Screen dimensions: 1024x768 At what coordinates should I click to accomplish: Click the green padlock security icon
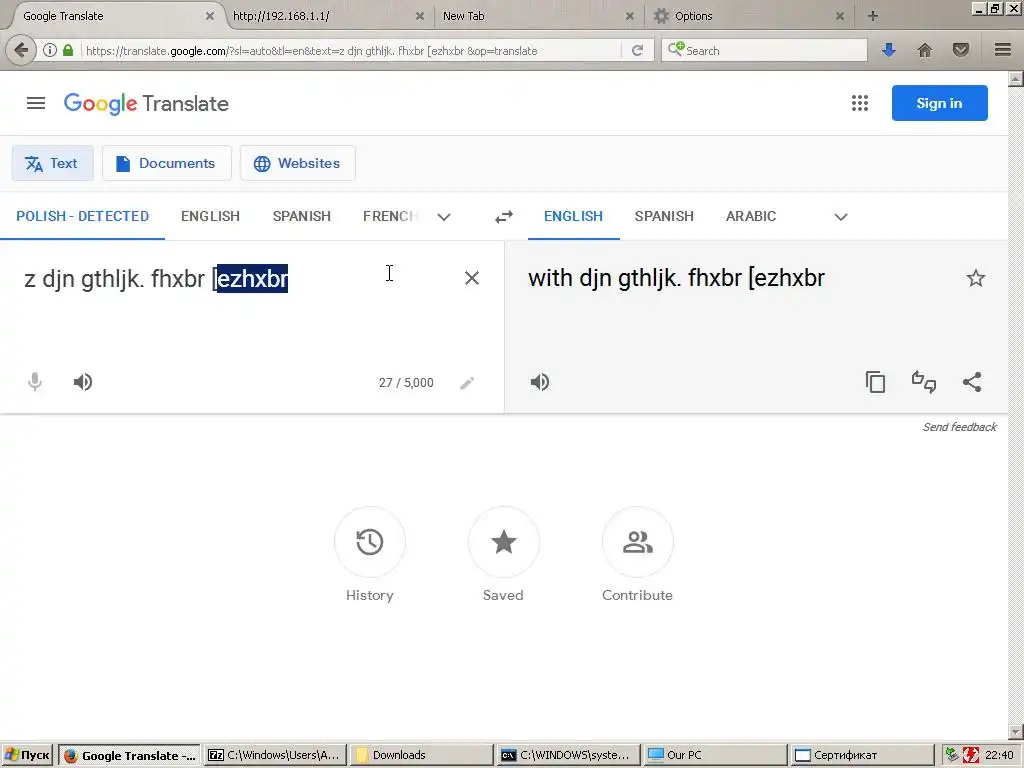[x=68, y=50]
